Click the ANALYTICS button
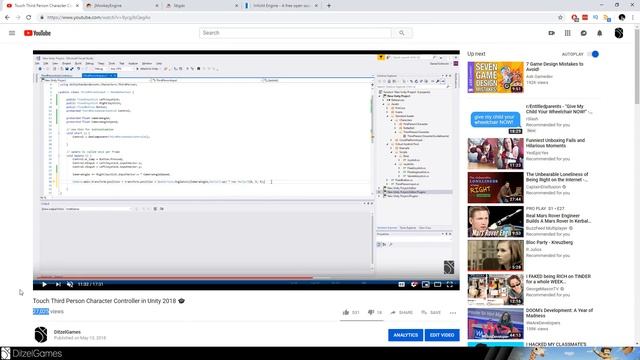This screenshot has height=360, width=640. pos(405,335)
